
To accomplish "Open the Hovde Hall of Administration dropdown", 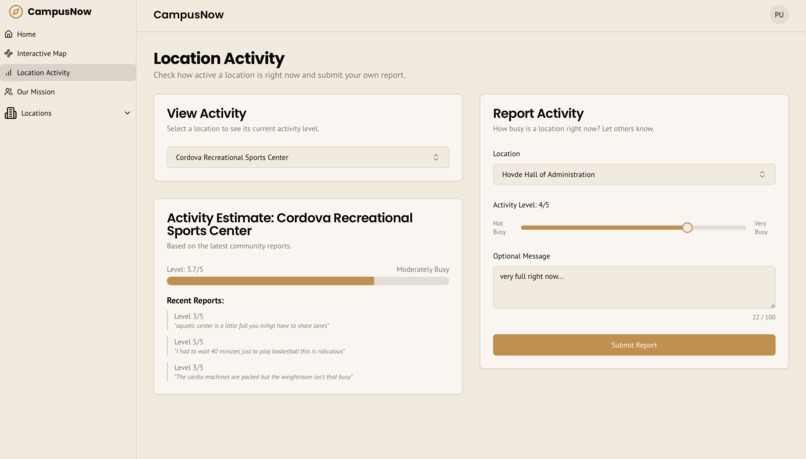I will 634,174.
